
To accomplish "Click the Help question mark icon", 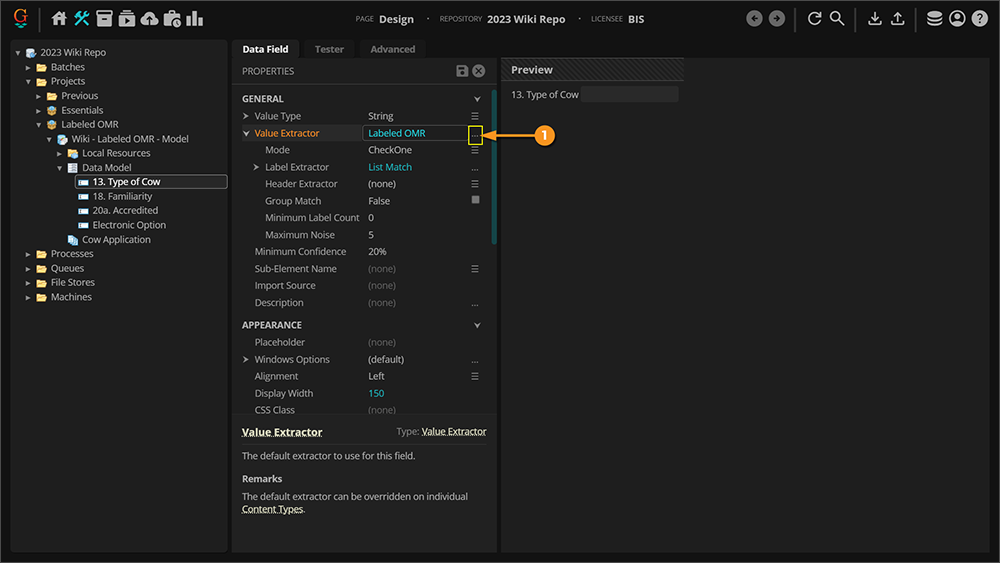I will (x=979, y=19).
